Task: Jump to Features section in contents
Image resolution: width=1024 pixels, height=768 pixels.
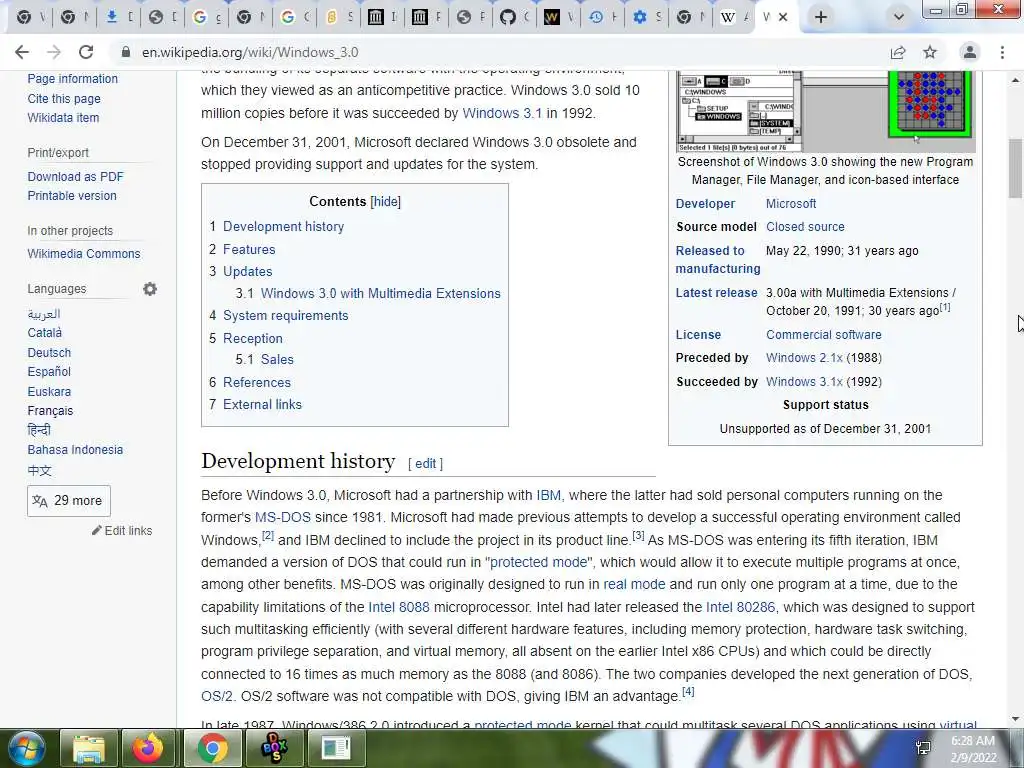Action: pos(249,249)
